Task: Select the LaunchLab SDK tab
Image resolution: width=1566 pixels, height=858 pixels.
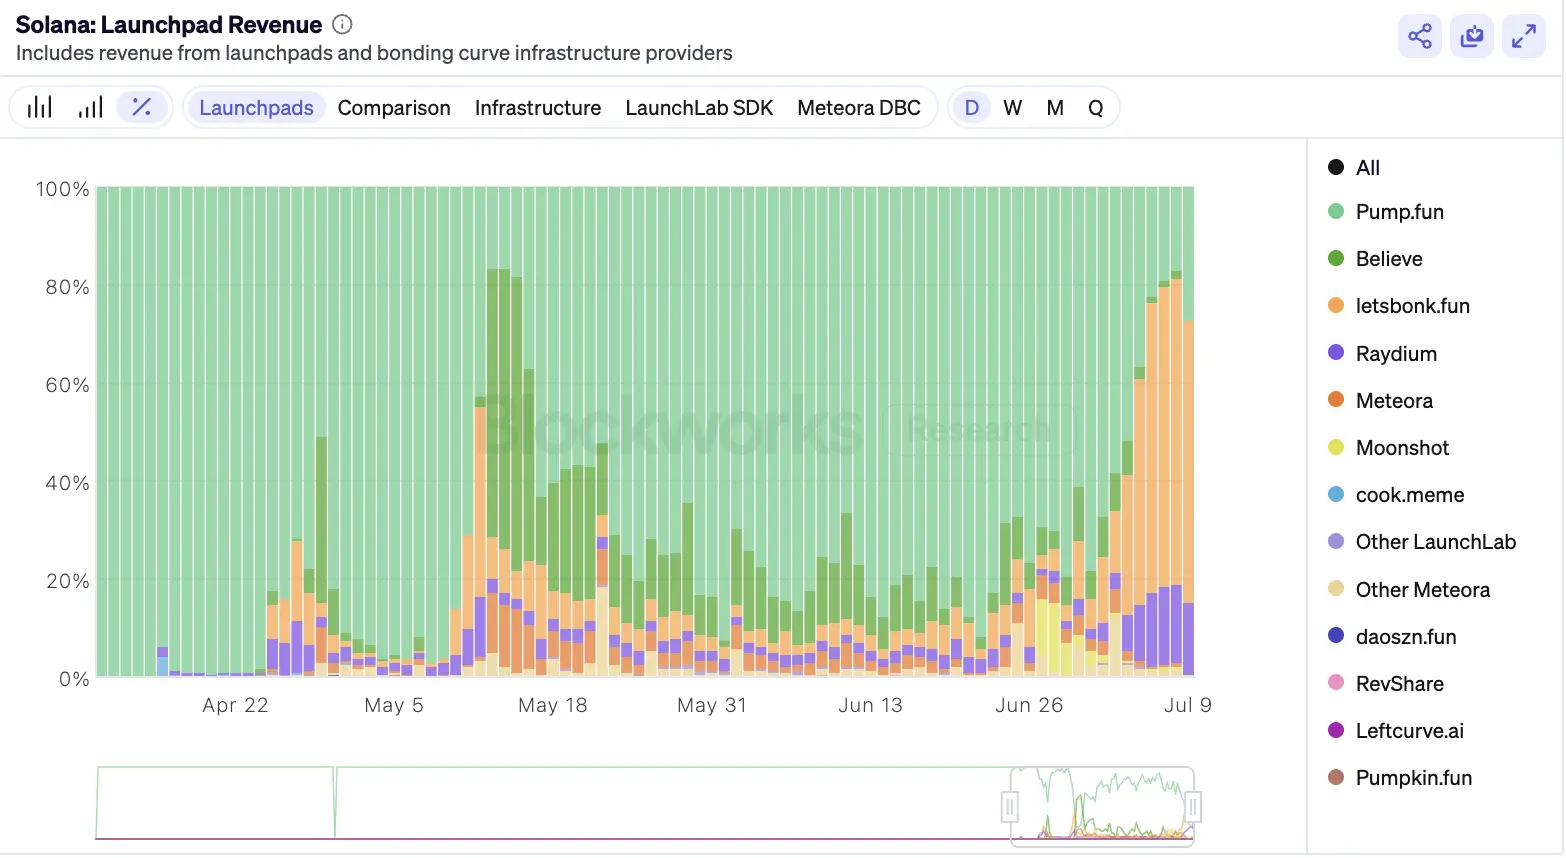Action: pyautogui.click(x=698, y=108)
